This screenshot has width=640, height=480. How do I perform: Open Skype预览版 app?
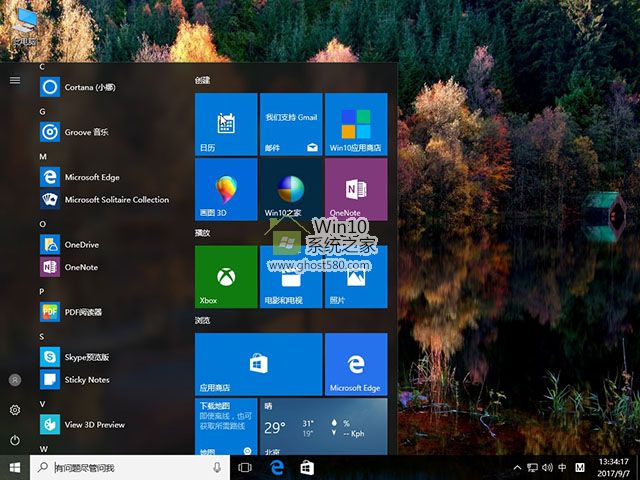coord(110,357)
